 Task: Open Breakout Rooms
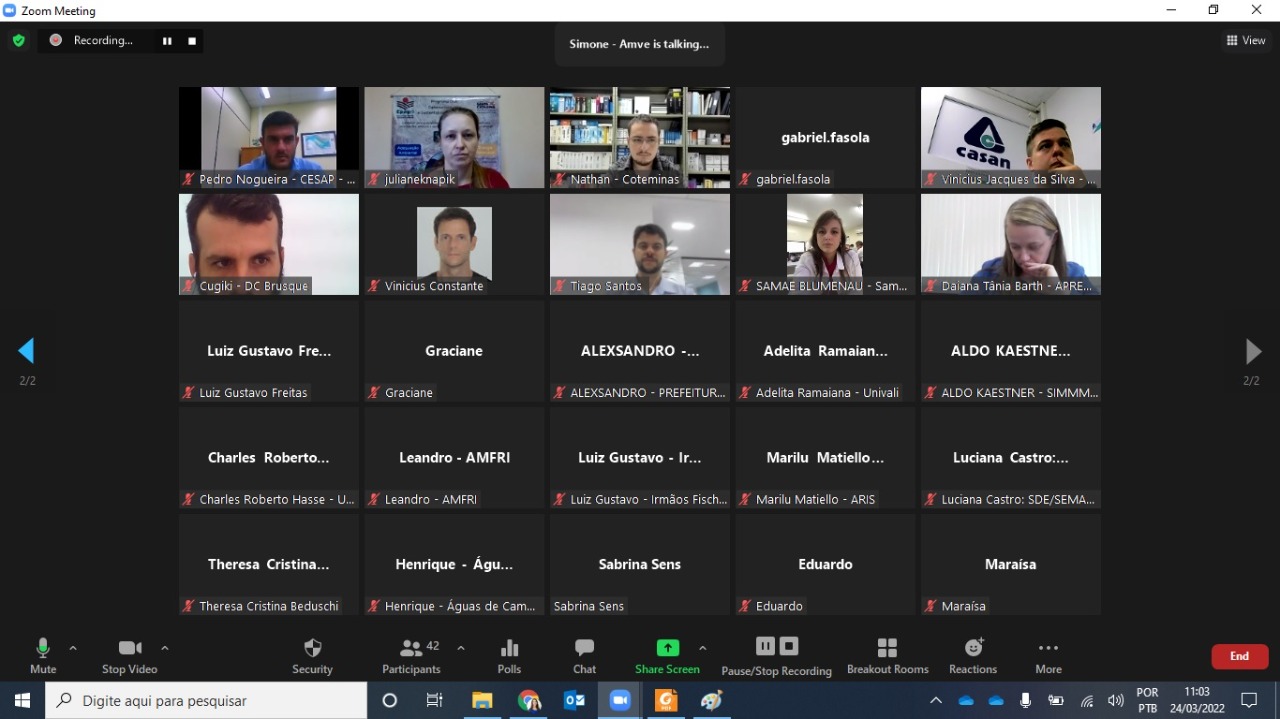[x=887, y=655]
